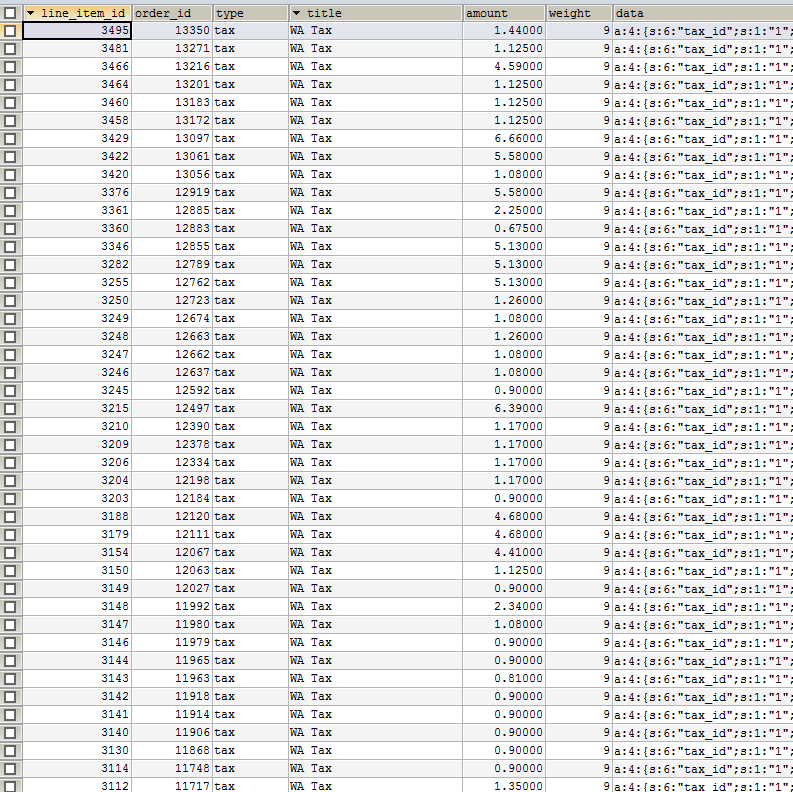
Task: Select the order_id cell 13350
Action: coord(172,31)
